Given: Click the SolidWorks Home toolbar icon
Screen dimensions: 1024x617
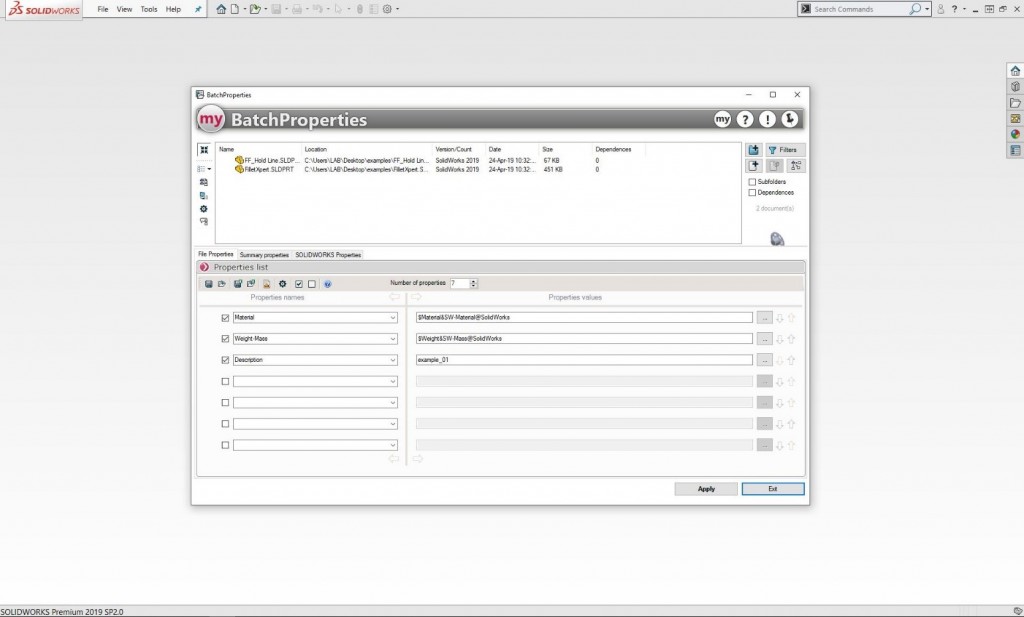Looking at the screenshot, I should [221, 9].
